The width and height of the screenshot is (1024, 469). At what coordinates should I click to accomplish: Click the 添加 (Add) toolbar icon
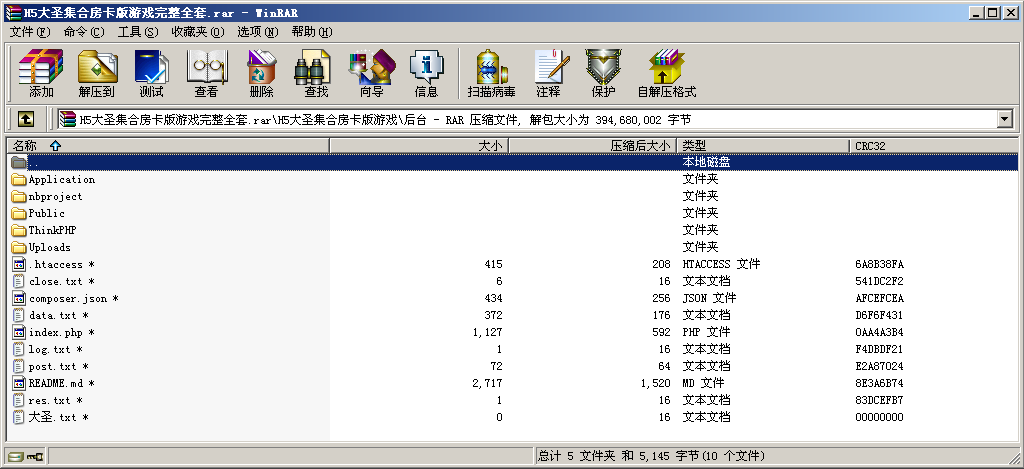pos(41,73)
